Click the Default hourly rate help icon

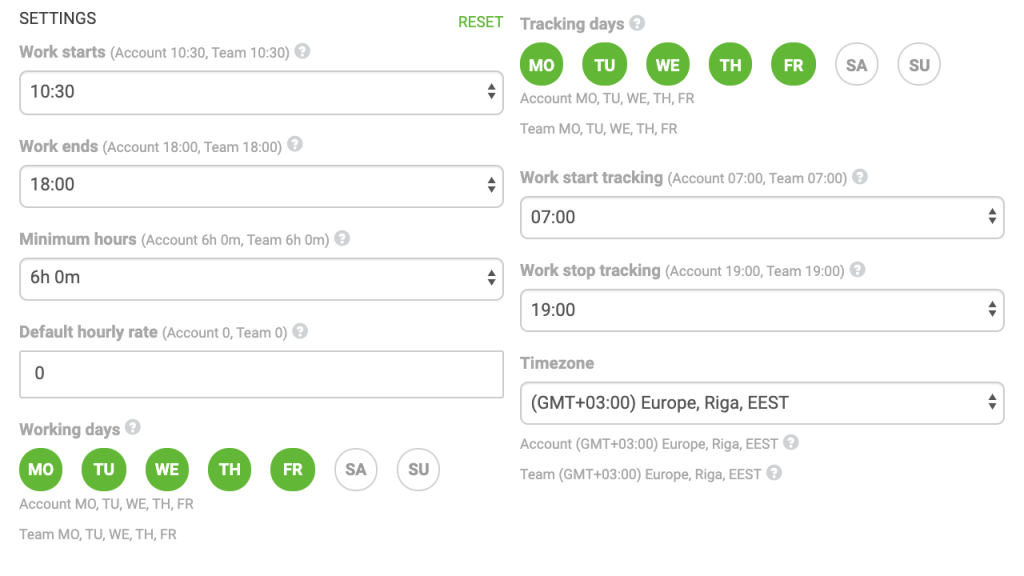(x=299, y=331)
